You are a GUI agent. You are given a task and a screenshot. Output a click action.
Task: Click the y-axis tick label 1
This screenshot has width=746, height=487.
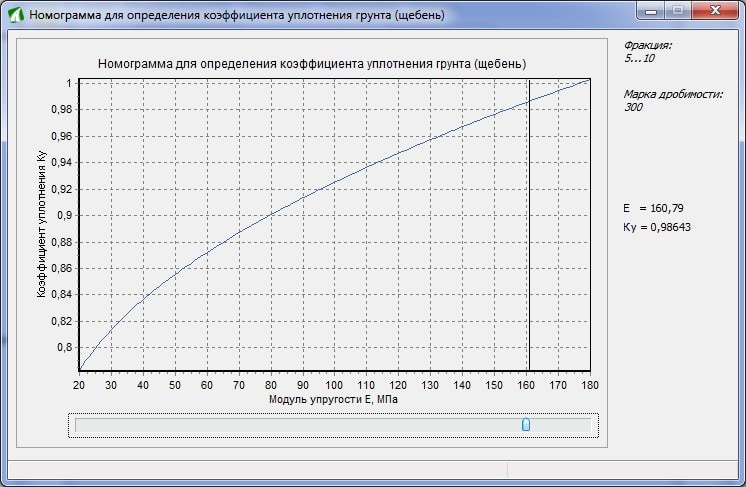coord(69,83)
